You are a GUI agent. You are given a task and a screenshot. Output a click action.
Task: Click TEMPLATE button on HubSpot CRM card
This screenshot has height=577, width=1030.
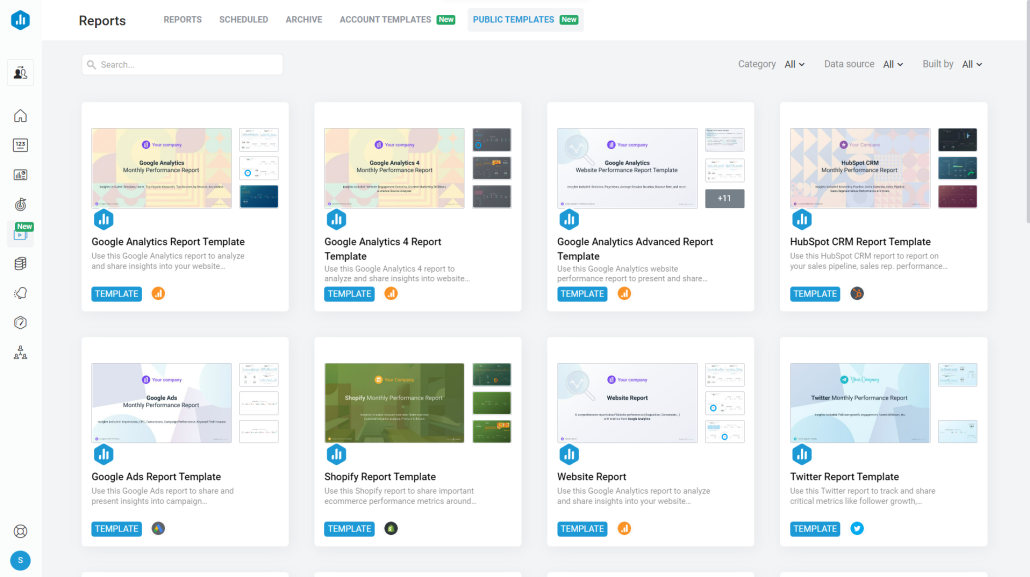[x=815, y=294]
